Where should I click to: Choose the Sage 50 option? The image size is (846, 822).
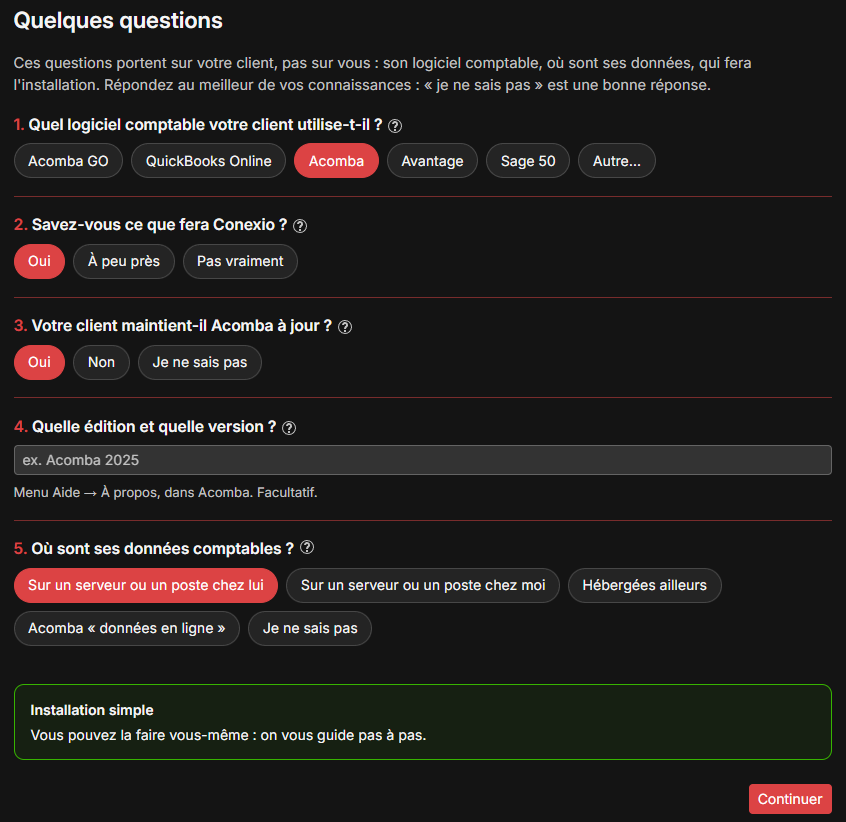coord(528,161)
